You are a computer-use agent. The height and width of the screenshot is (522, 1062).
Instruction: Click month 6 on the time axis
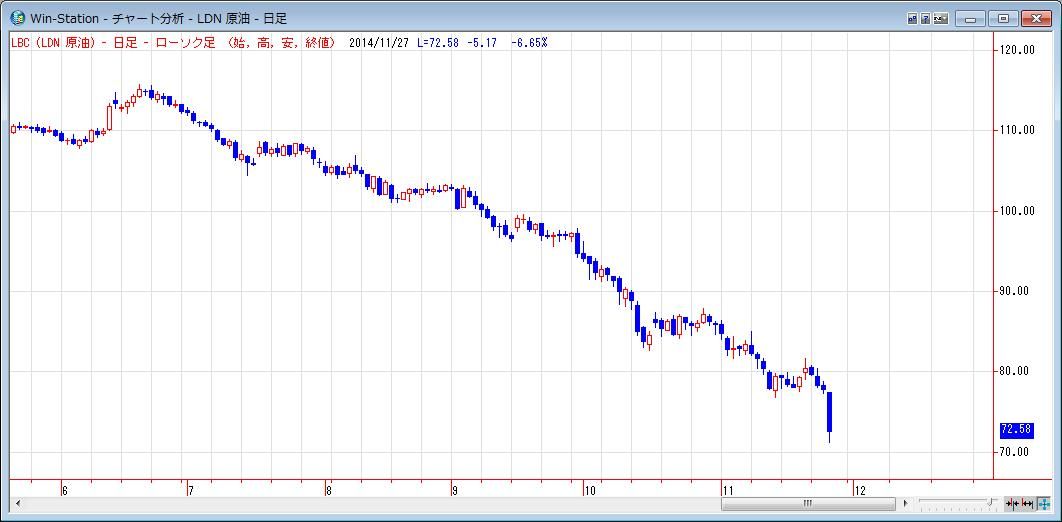click(x=64, y=490)
